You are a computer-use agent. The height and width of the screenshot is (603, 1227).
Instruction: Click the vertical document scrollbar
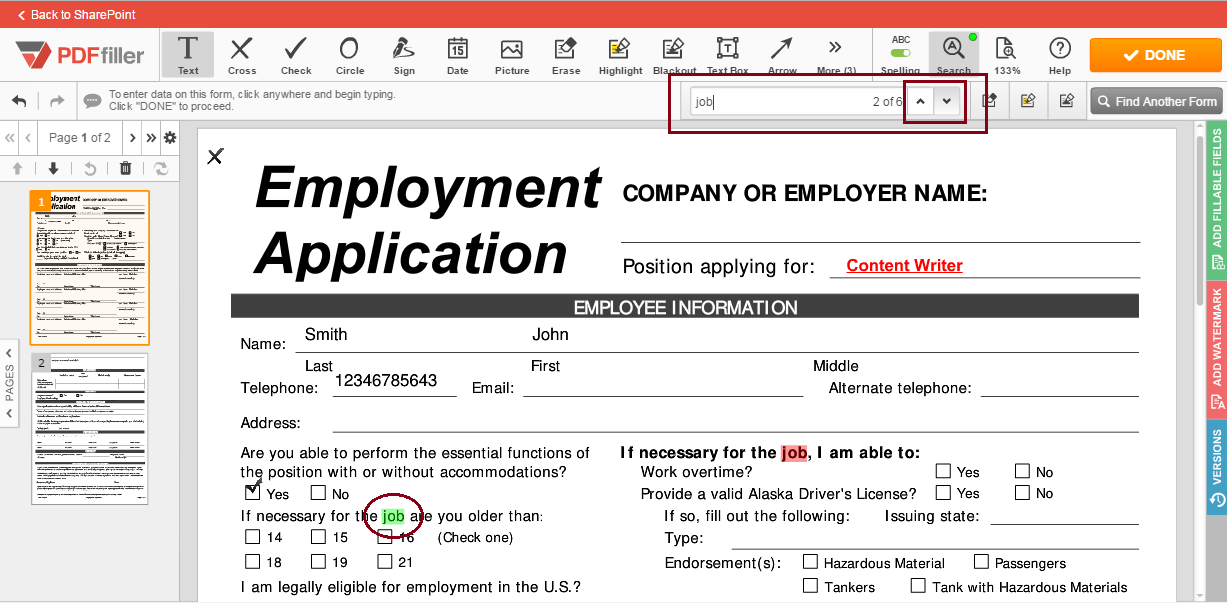1198,220
